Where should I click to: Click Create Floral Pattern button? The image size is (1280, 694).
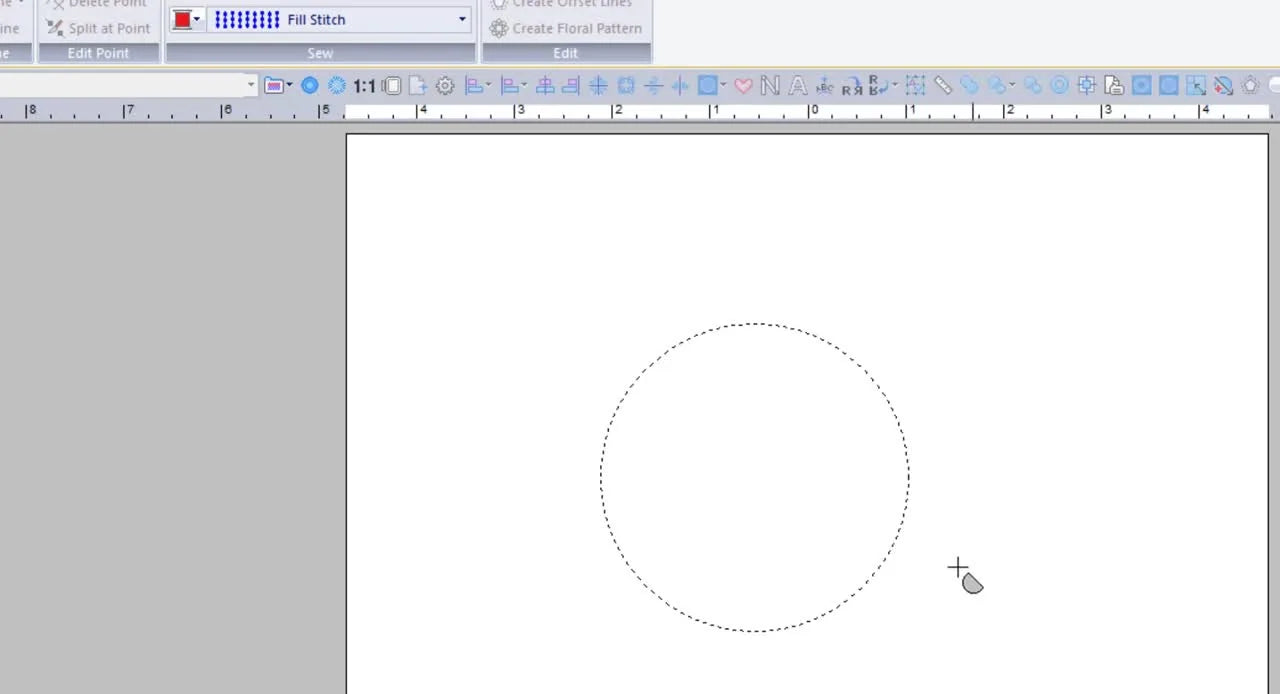tap(566, 28)
